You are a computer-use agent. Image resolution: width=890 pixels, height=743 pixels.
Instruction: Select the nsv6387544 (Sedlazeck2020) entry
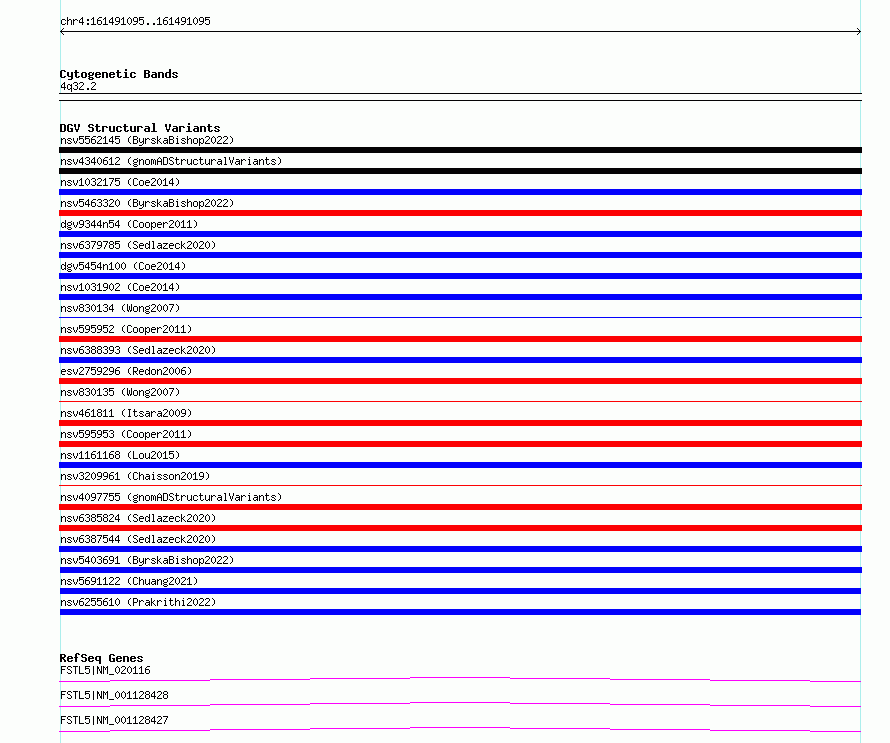pyautogui.click(x=138, y=539)
